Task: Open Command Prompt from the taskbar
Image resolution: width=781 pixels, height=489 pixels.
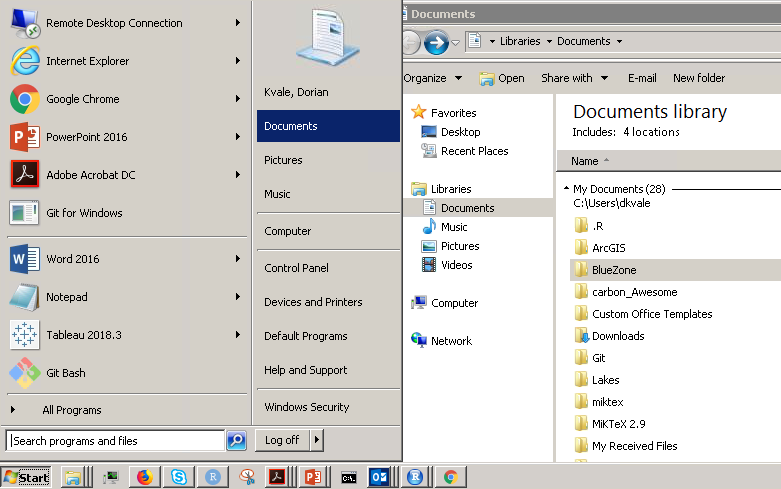Action: 349,477
